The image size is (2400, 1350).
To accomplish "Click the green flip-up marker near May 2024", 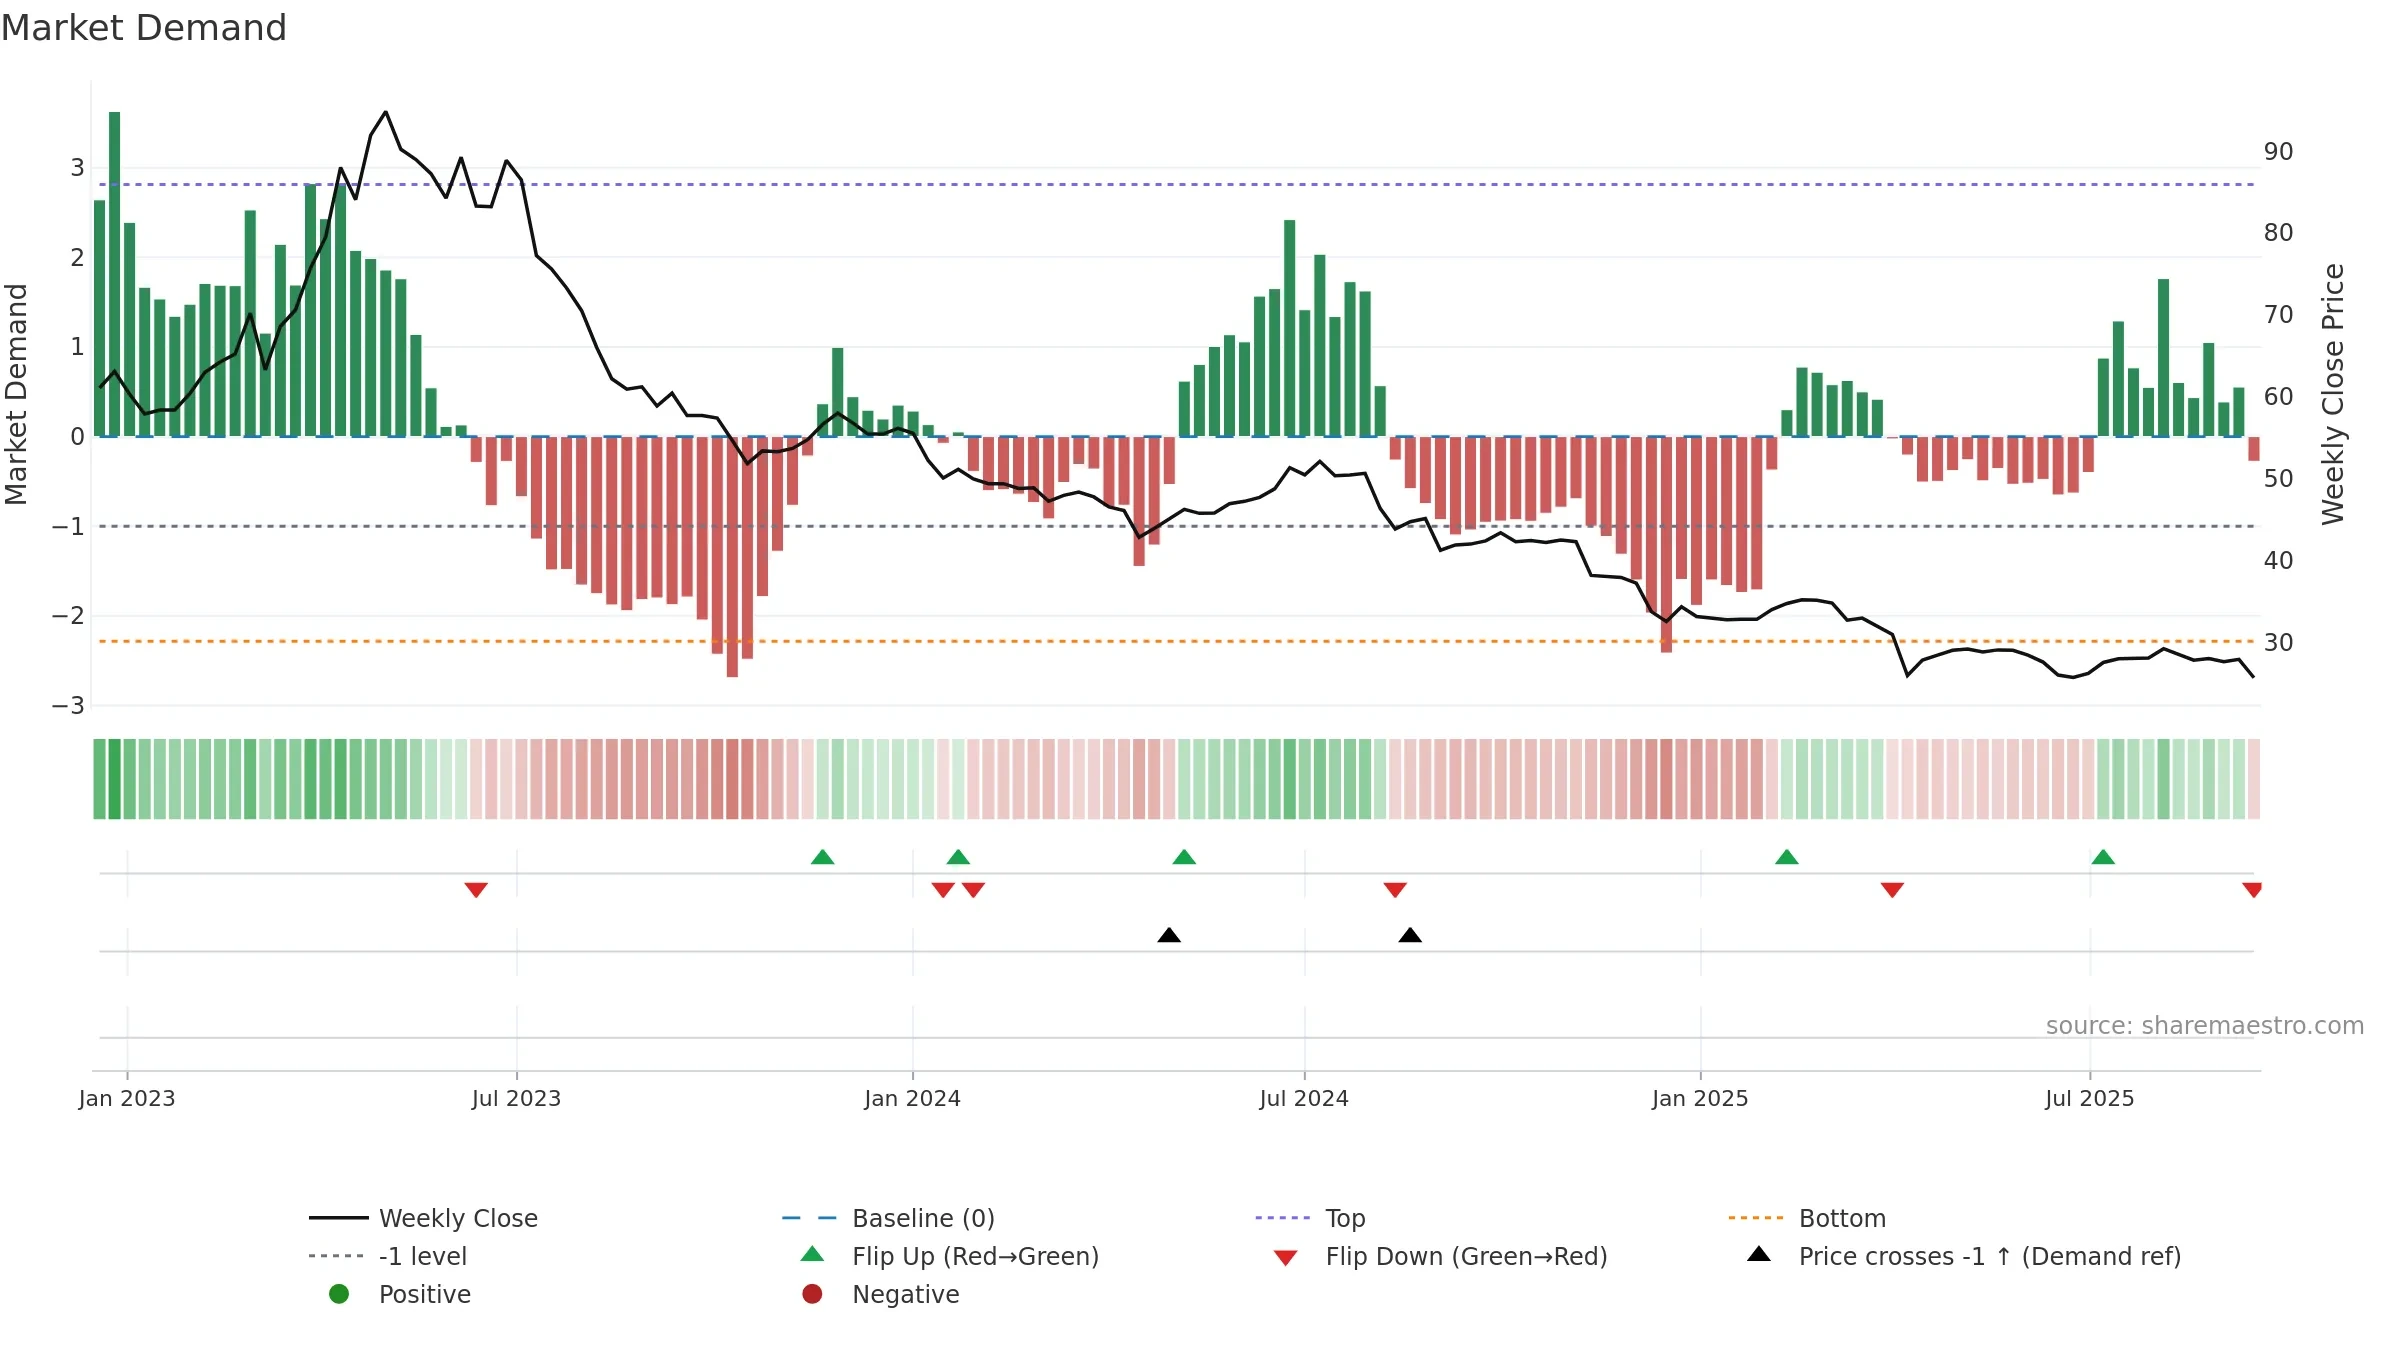I will tap(1184, 857).
